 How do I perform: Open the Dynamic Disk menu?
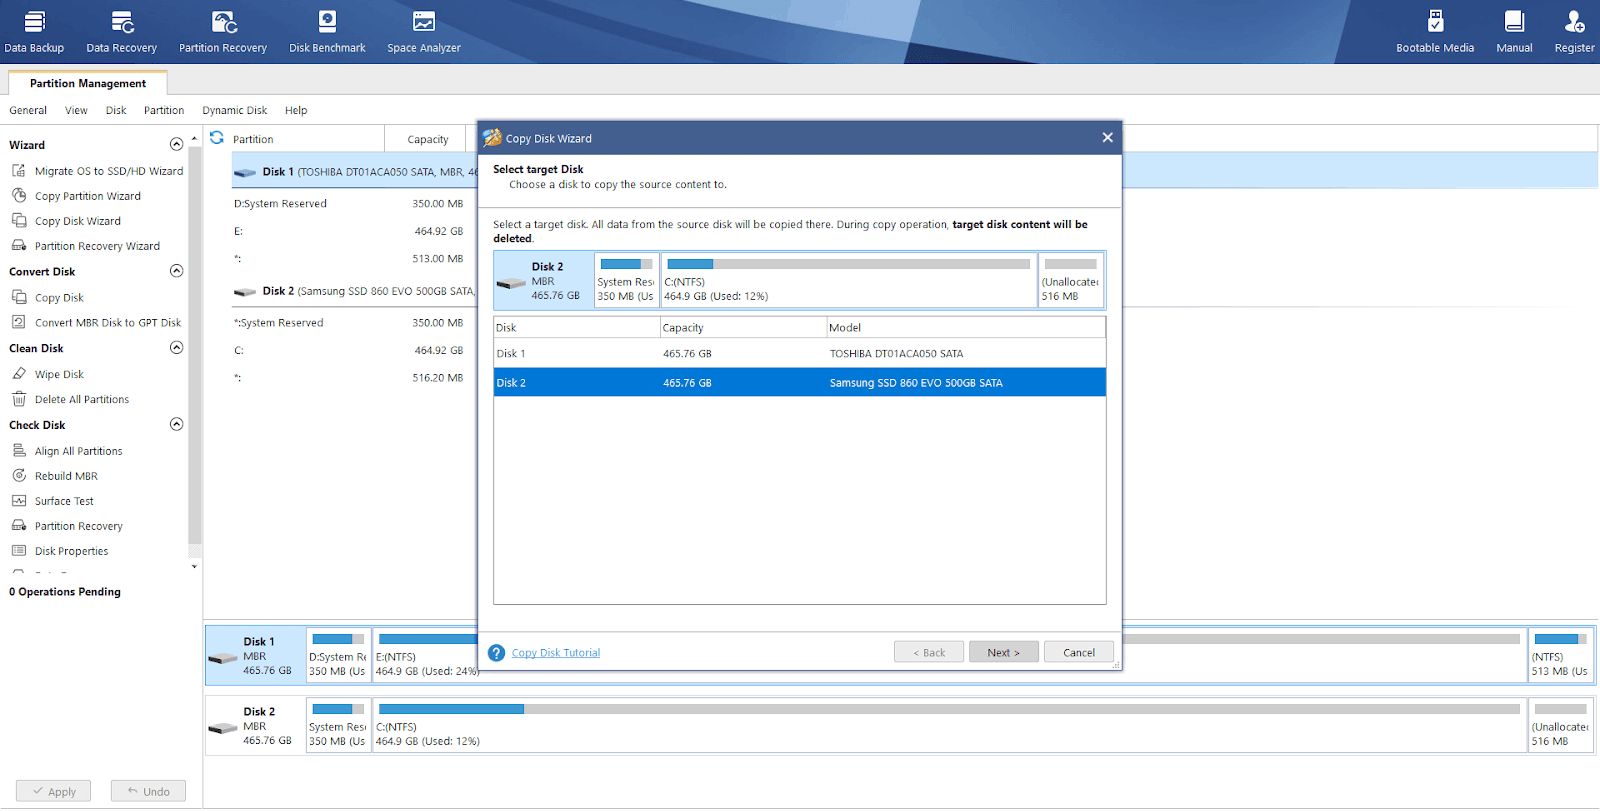pyautogui.click(x=235, y=111)
